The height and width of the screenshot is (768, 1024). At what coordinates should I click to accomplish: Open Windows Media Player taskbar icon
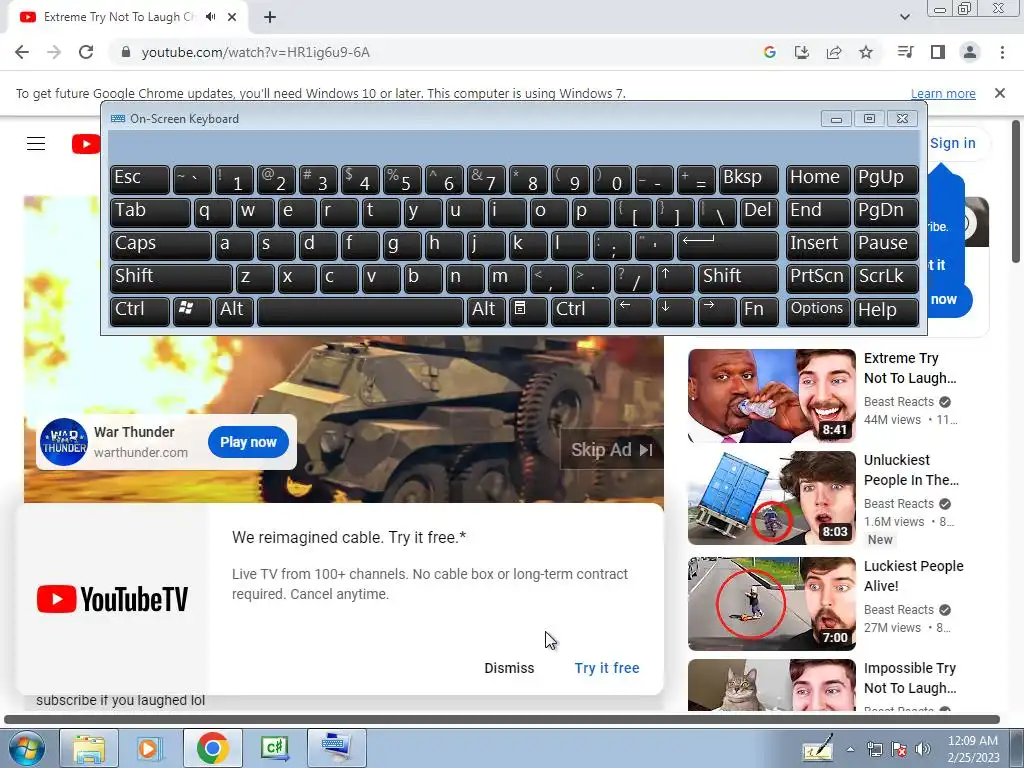(x=150, y=748)
